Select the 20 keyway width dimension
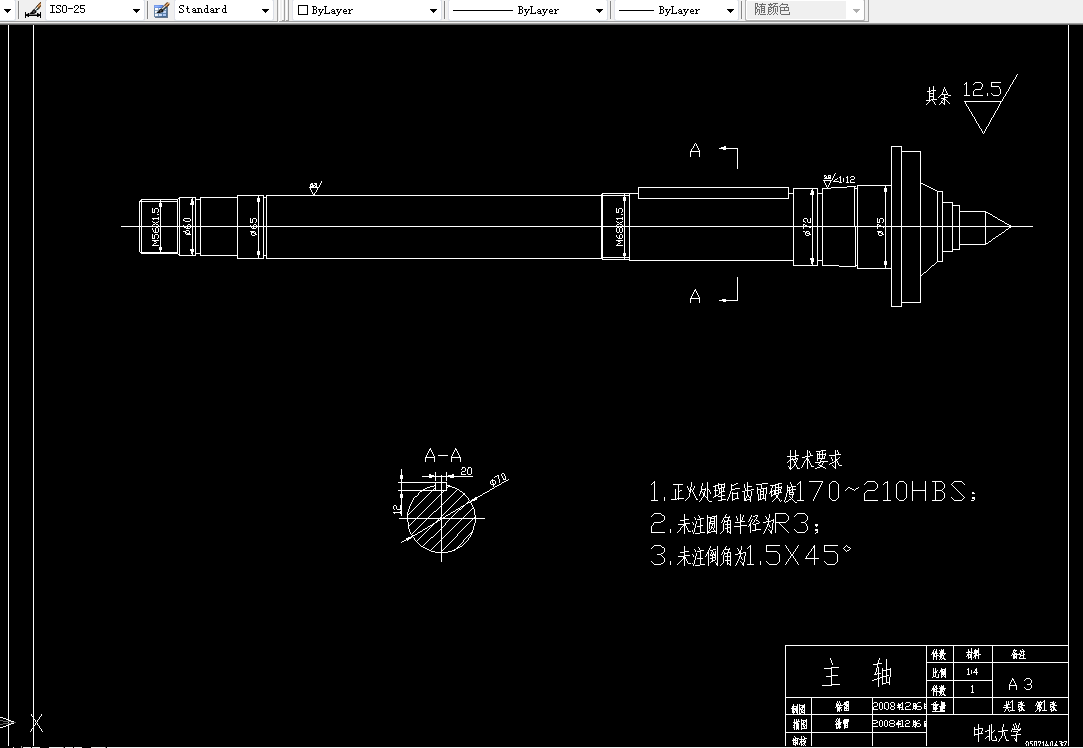This screenshot has width=1083, height=748. tap(466, 471)
